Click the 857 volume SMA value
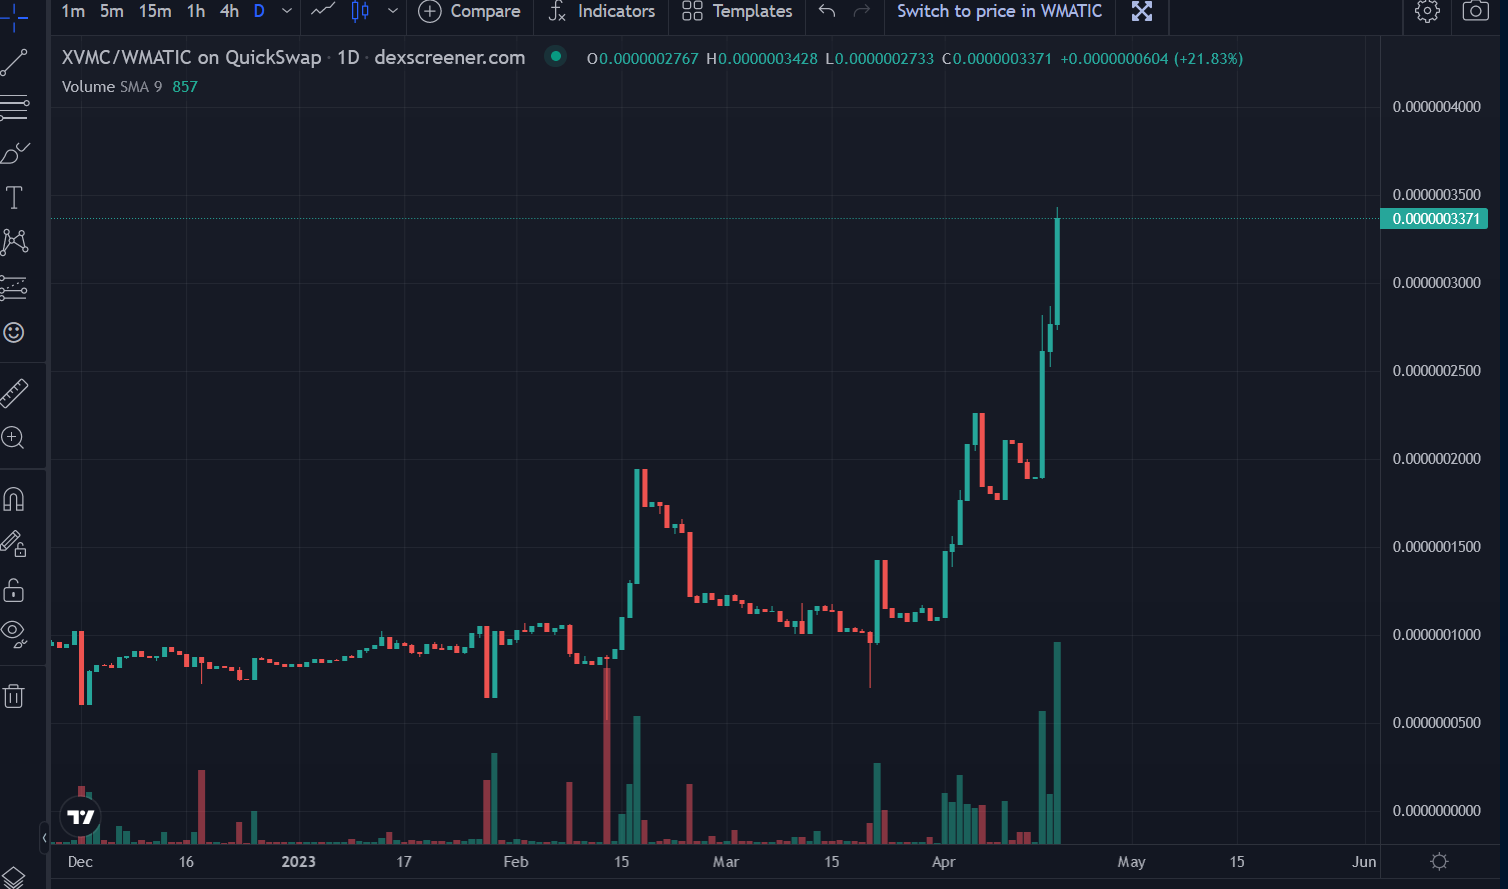This screenshot has width=1508, height=889. click(x=185, y=87)
